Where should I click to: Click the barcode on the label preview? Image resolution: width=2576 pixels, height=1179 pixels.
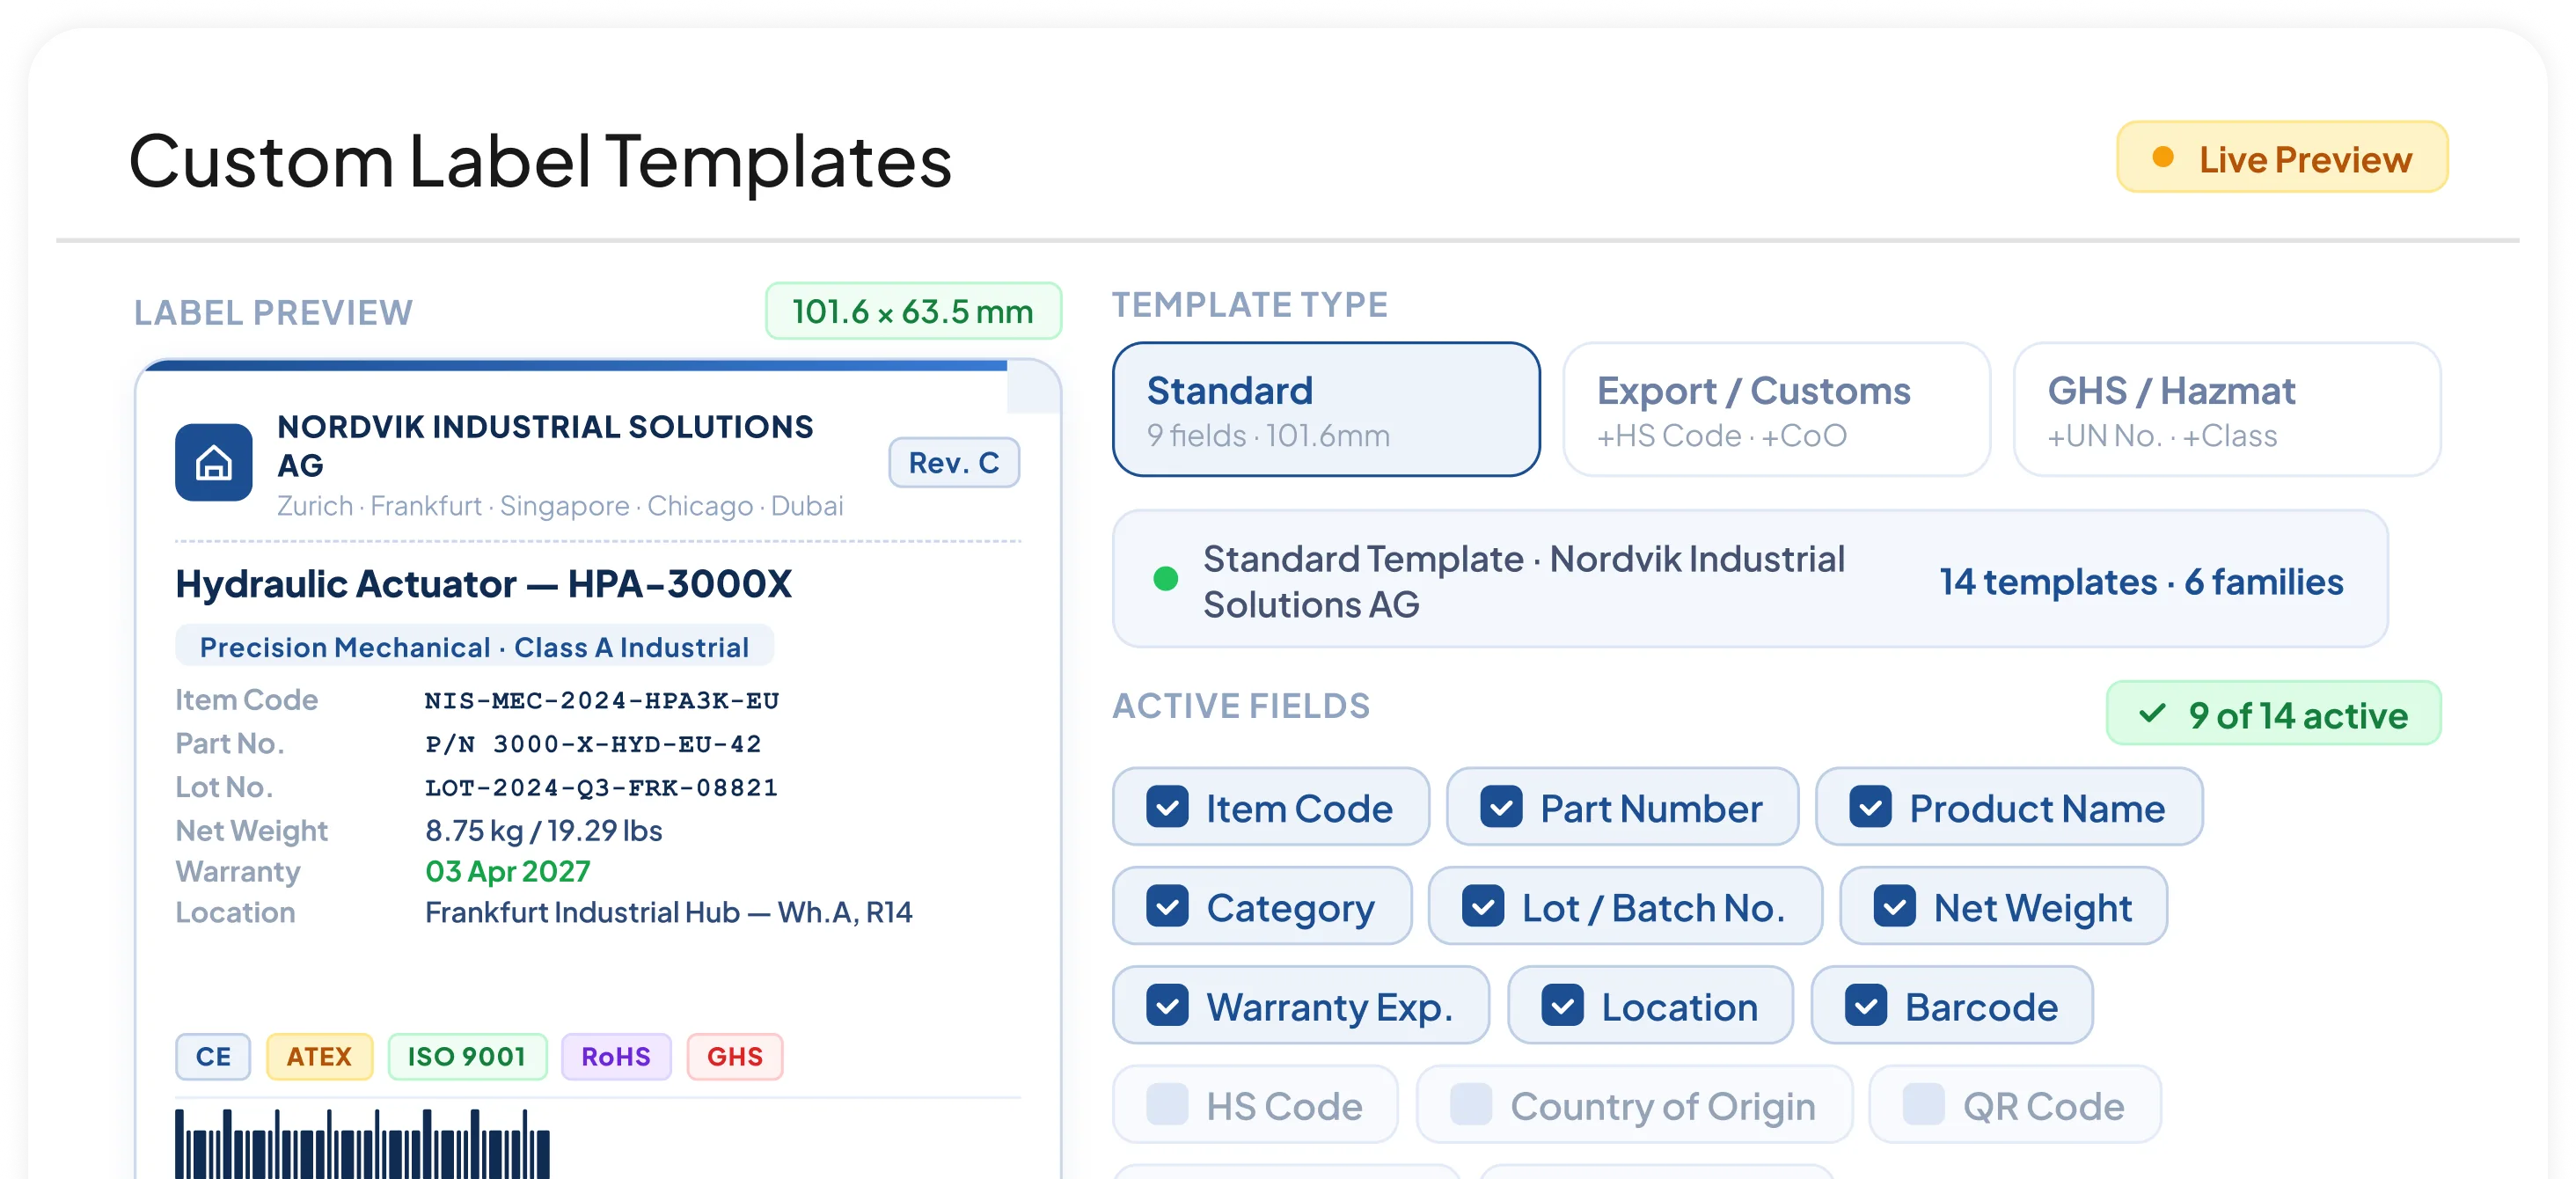click(362, 1144)
